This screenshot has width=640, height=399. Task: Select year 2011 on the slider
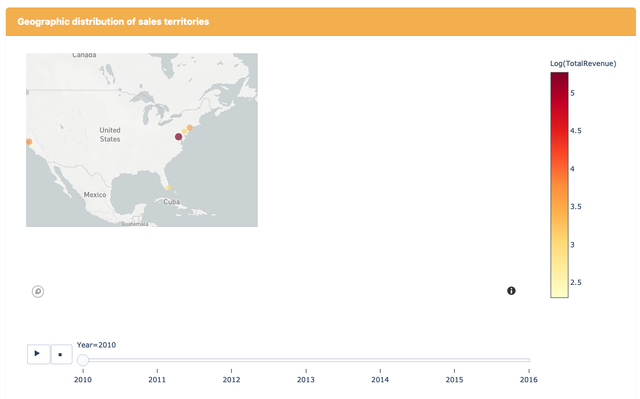[157, 379]
